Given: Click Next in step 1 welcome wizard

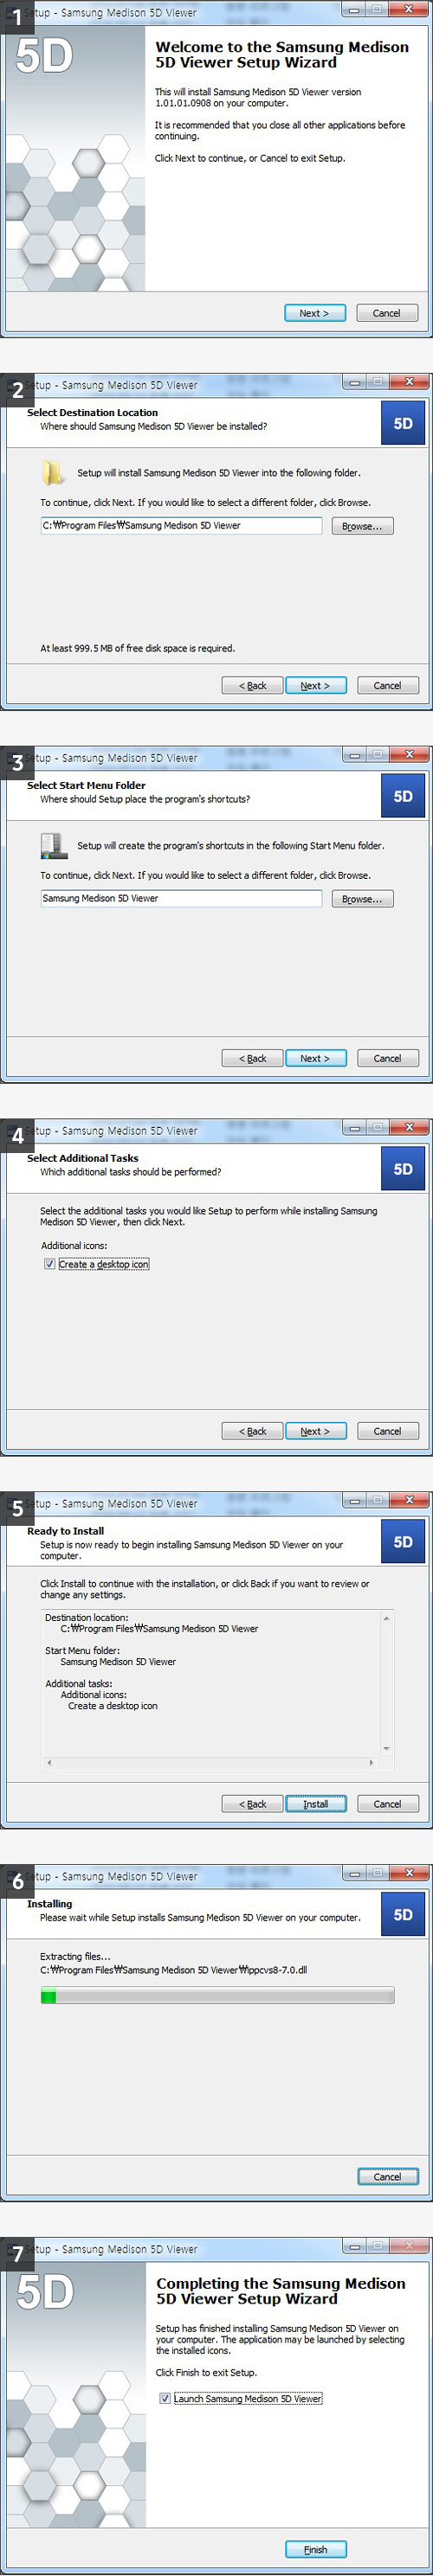Looking at the screenshot, I should [314, 313].
